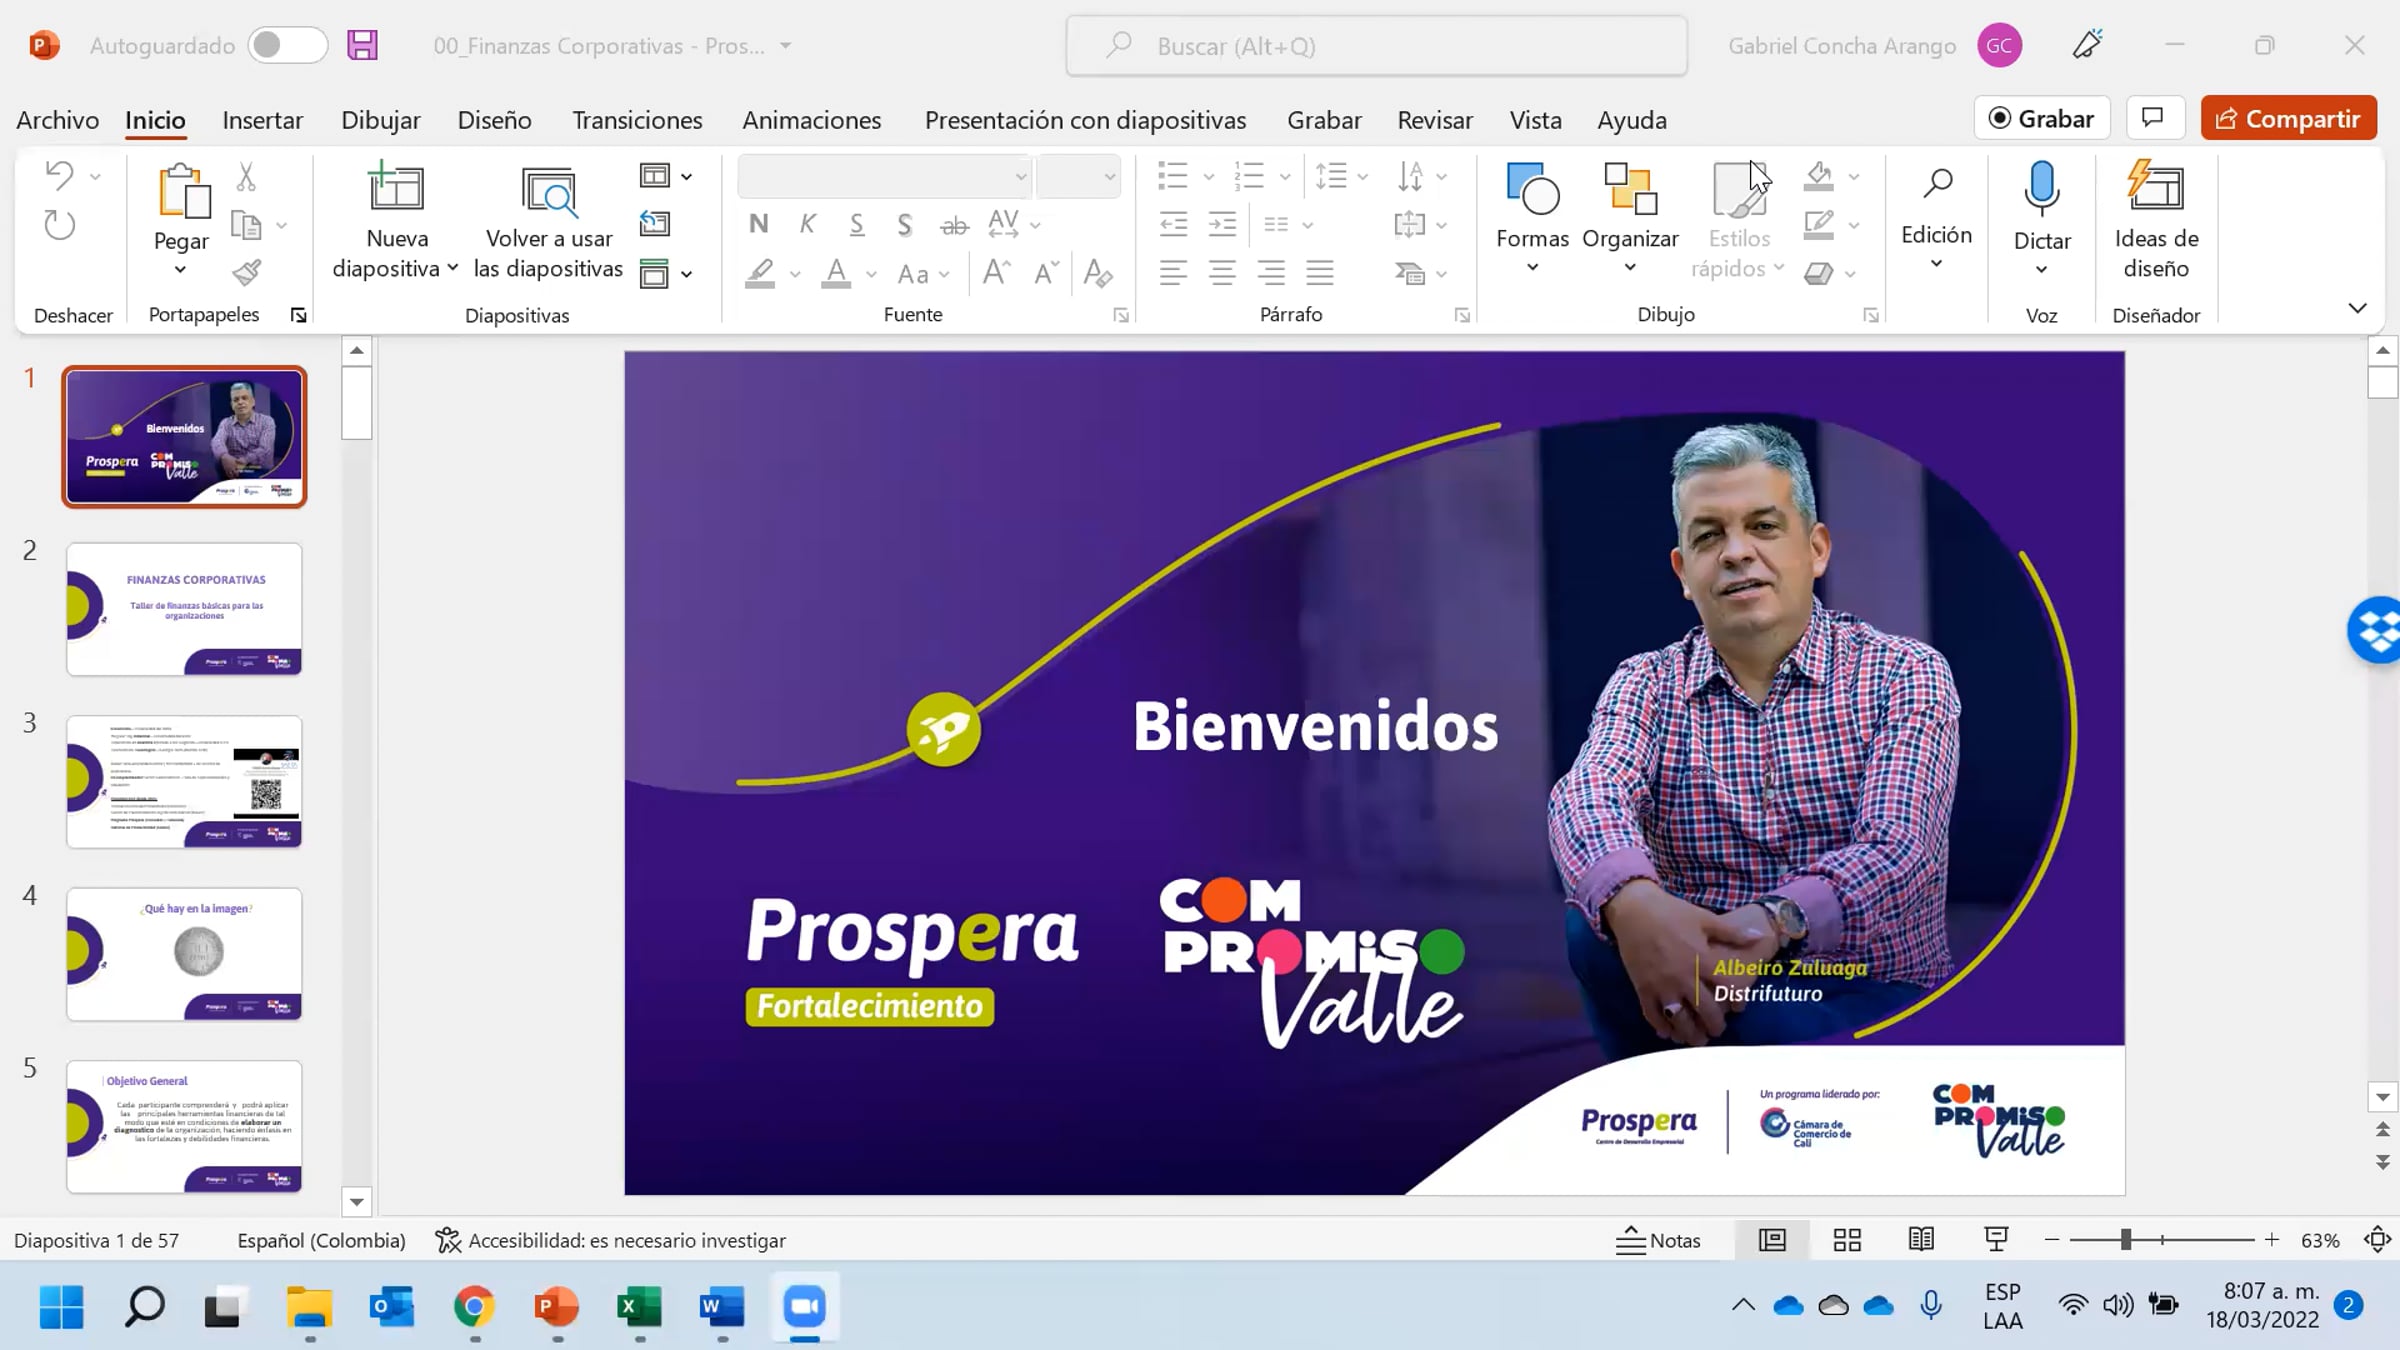Open the font name combo box
The image size is (2400, 1350).
(x=884, y=177)
